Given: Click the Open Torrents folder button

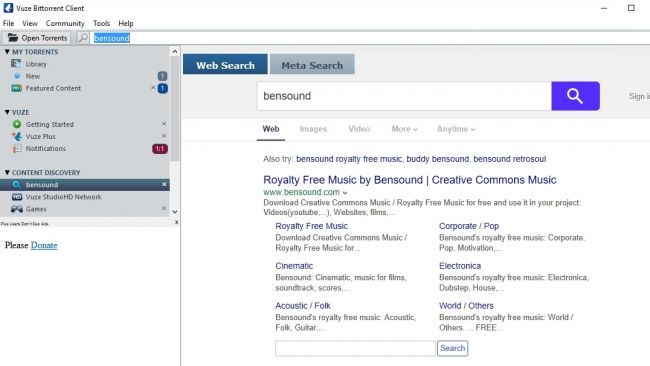Looking at the screenshot, I should 37,38.
